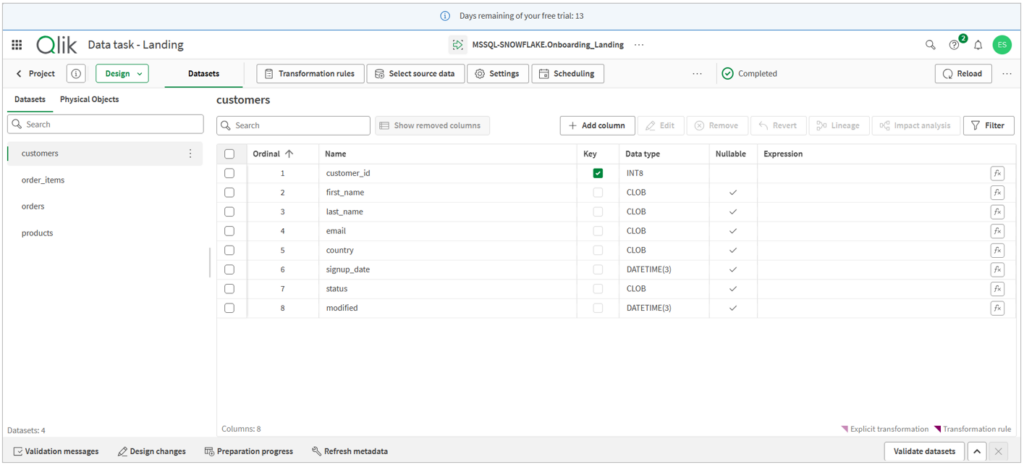Open Design changes

152,451
